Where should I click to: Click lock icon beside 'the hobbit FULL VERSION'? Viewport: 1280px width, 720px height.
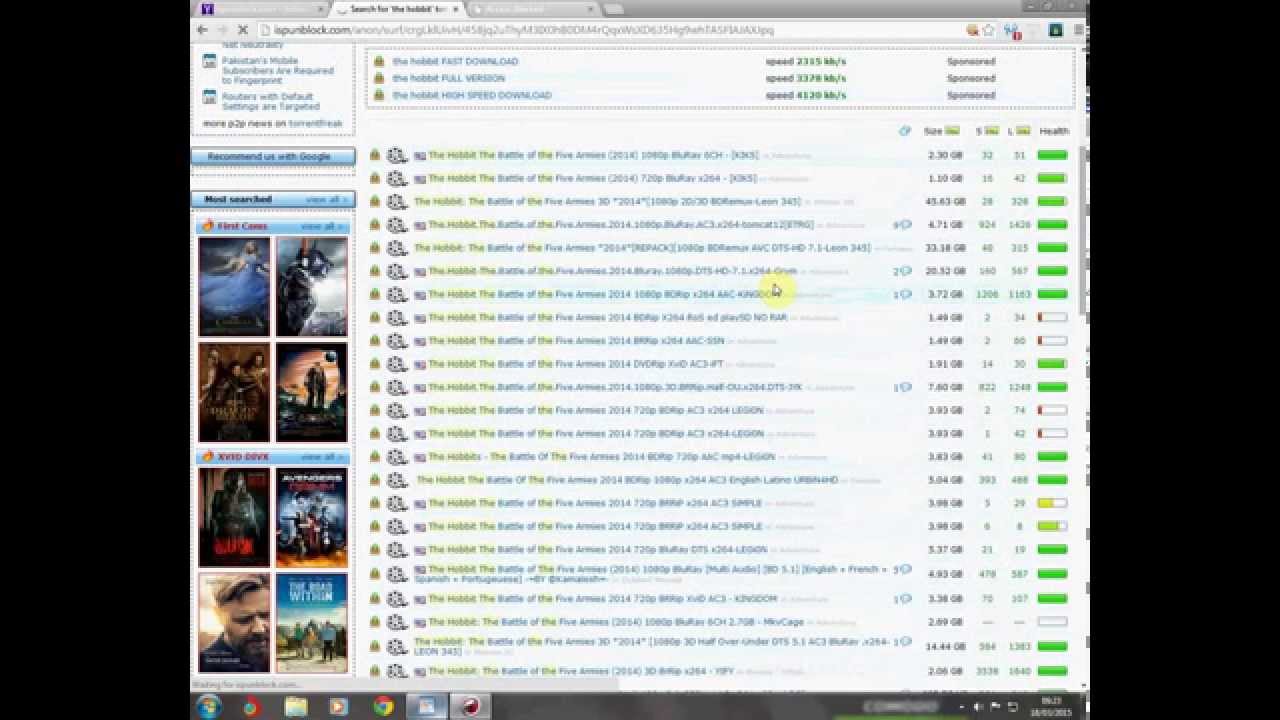pyautogui.click(x=379, y=78)
